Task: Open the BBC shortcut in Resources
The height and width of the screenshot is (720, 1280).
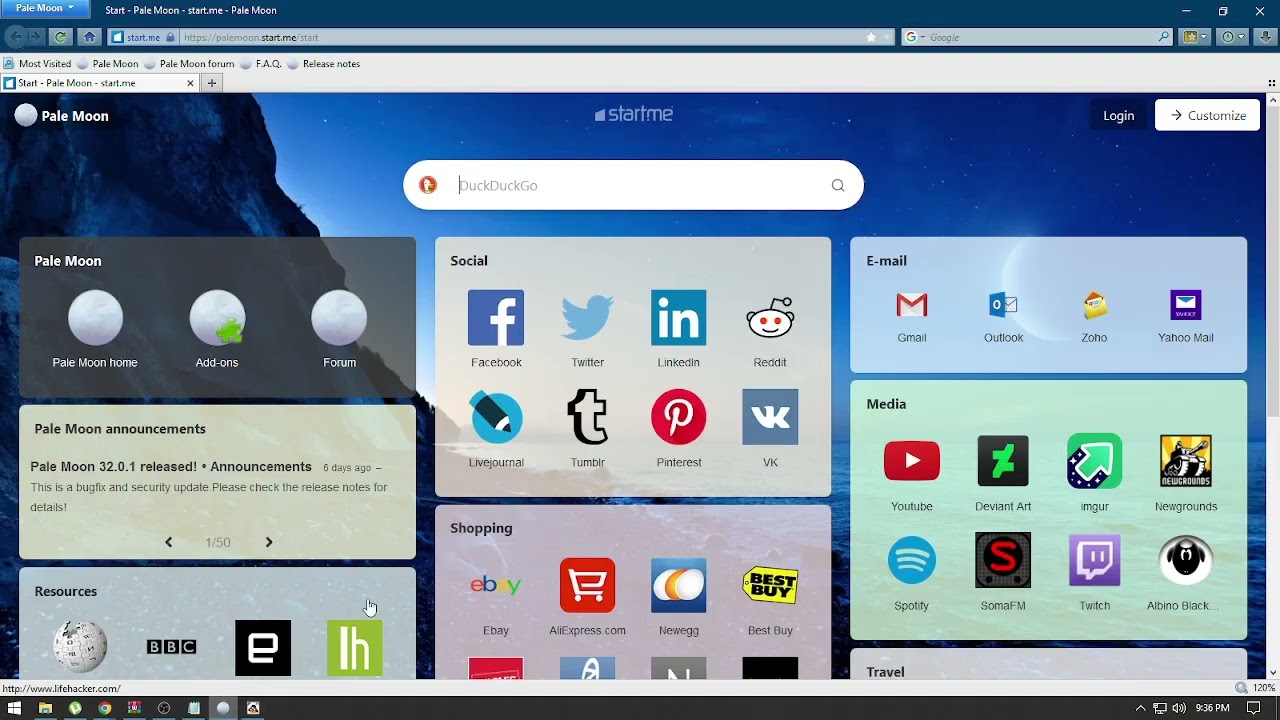Action: tap(171, 647)
